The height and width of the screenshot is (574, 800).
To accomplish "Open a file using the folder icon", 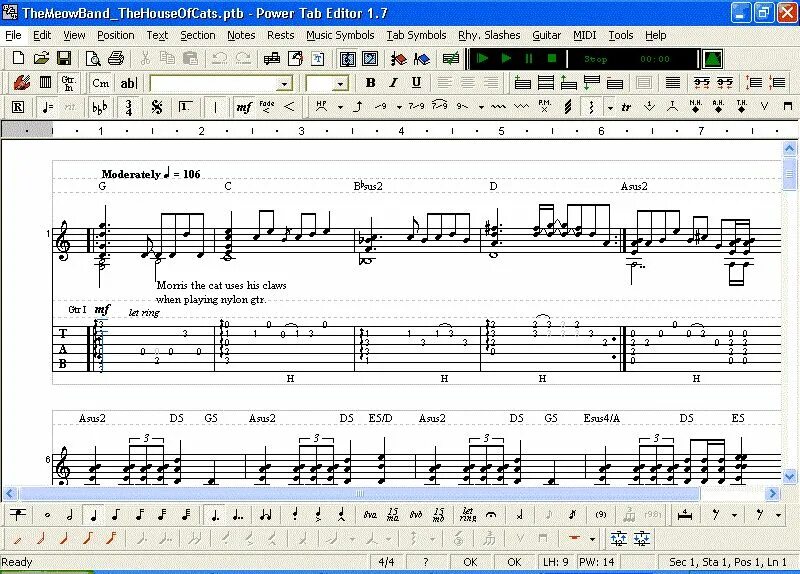I will click(x=41, y=58).
